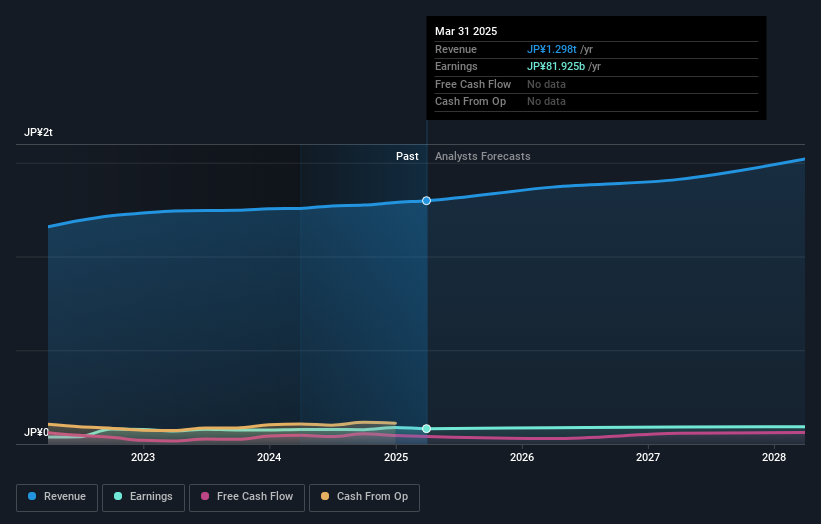Viewport: 821px width, 524px height.
Task: Click the Mar 31 2025 tooltip date
Action: (466, 31)
